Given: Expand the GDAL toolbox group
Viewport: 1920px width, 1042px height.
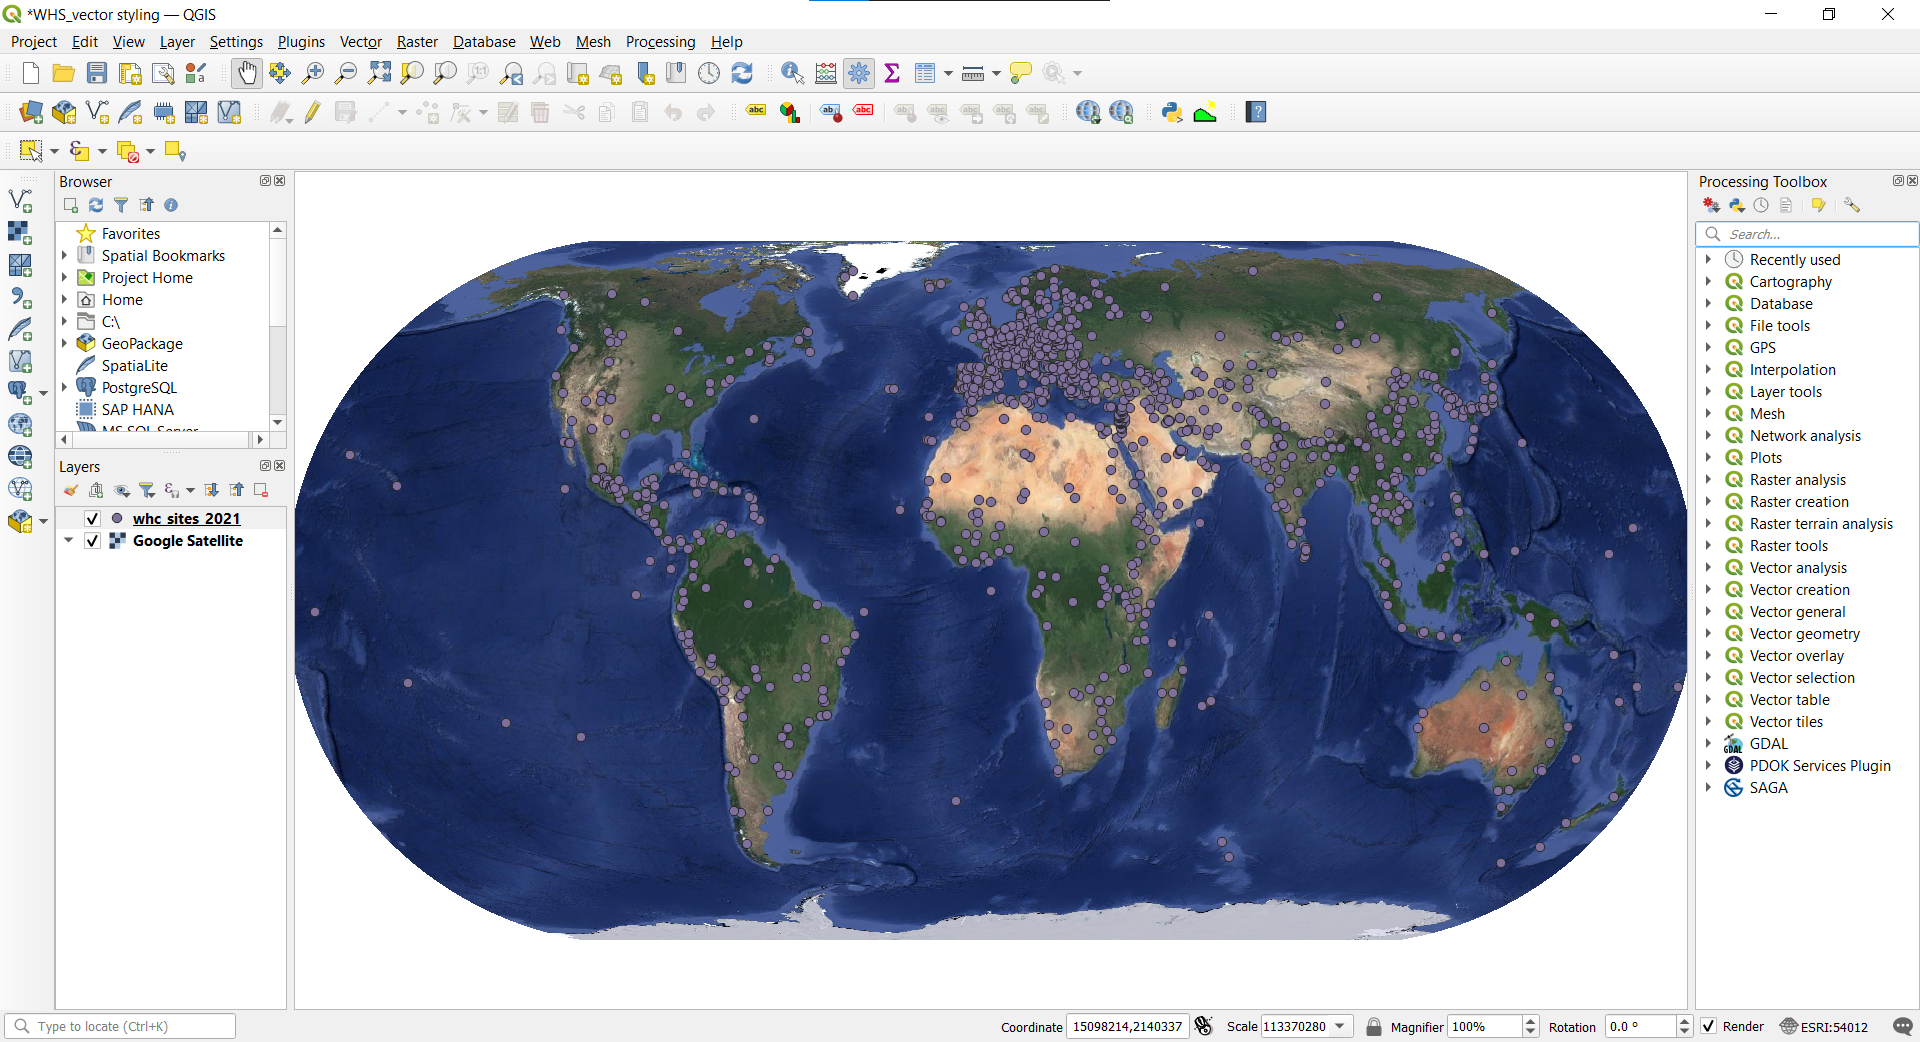Looking at the screenshot, I should click(1709, 744).
